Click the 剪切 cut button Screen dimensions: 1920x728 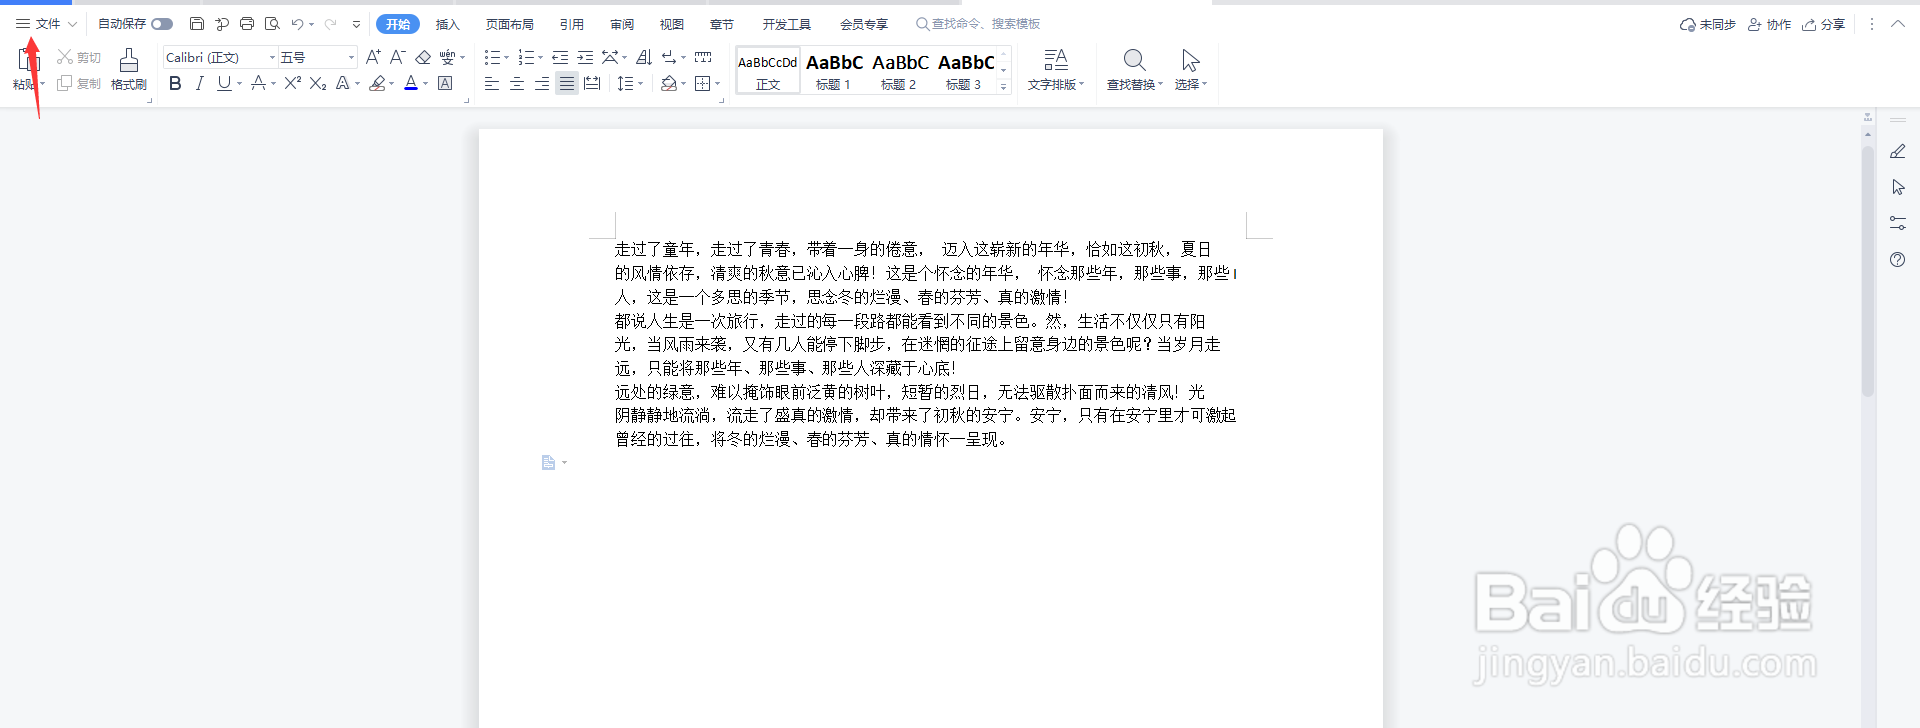point(79,57)
